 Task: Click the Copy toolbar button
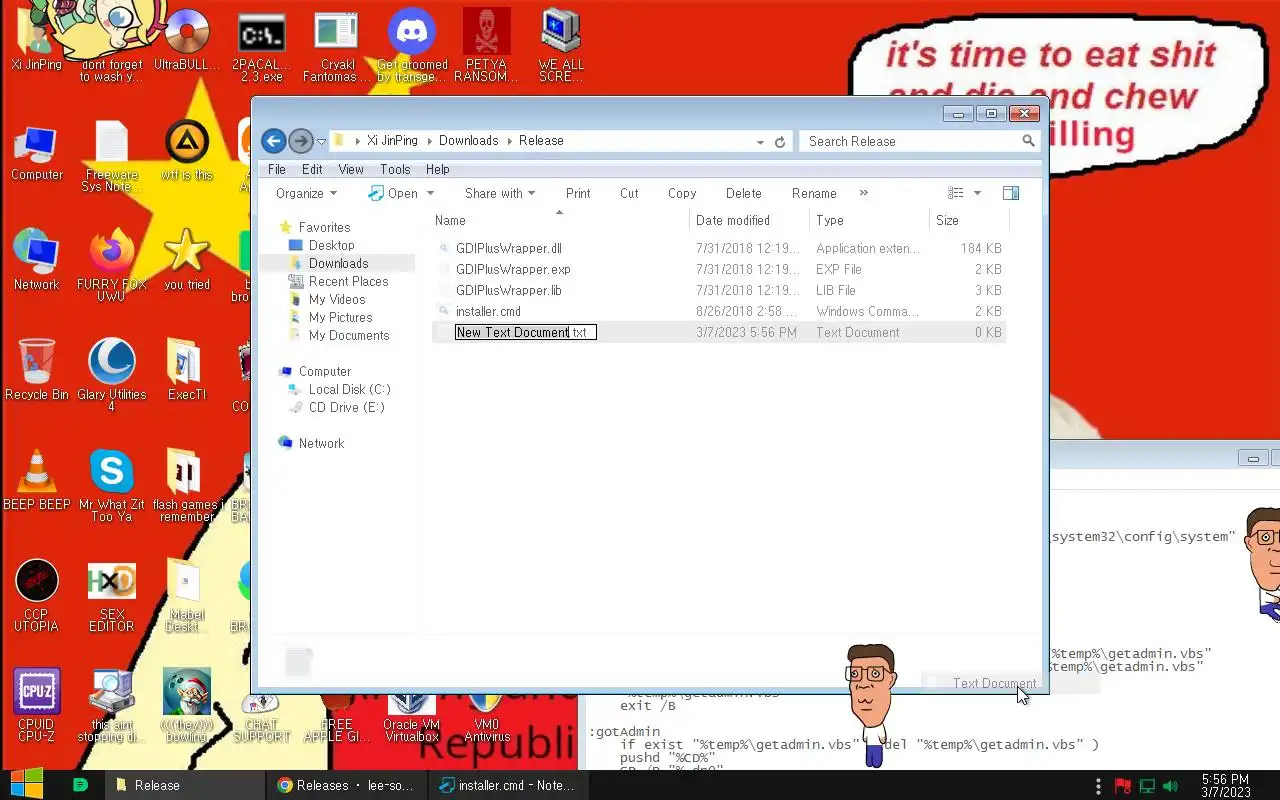pos(682,193)
